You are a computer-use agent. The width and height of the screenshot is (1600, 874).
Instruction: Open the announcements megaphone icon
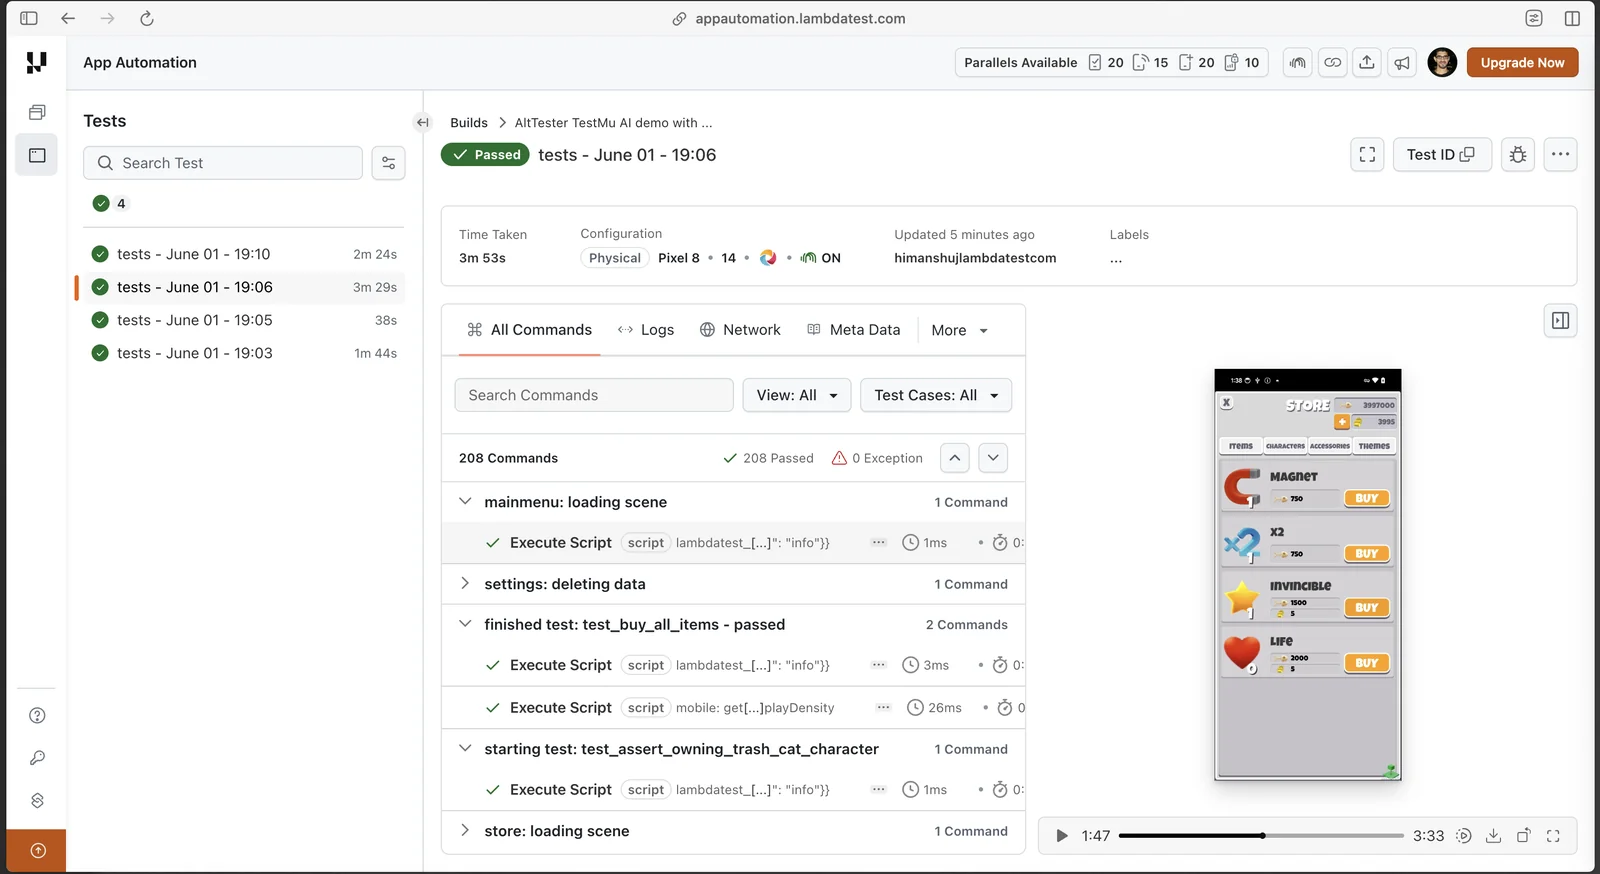coord(1402,62)
